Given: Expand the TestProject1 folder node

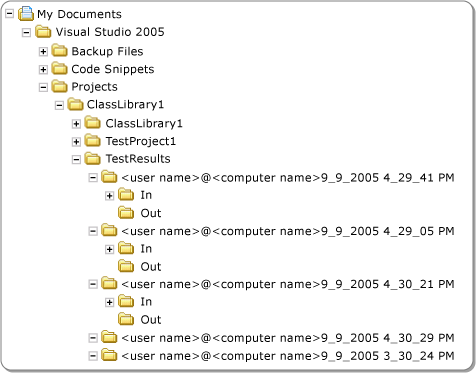Looking at the screenshot, I should [x=76, y=142].
